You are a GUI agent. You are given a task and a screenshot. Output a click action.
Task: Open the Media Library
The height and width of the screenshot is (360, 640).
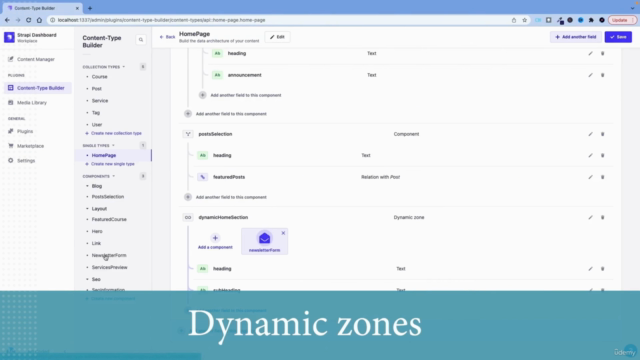(32, 102)
